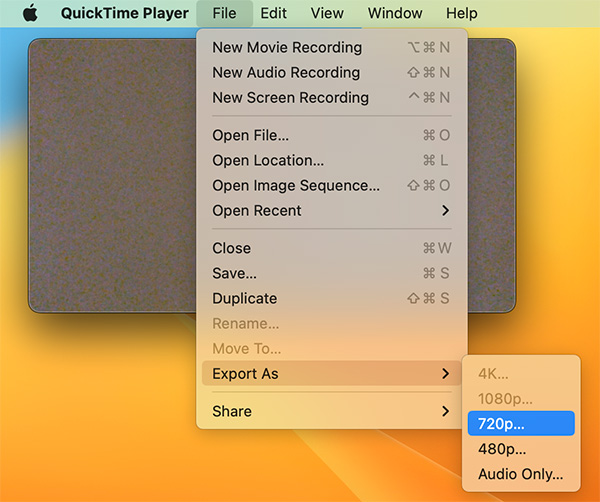This screenshot has height=502, width=600.
Task: Select Open Location… menu item
Action: [331, 160]
